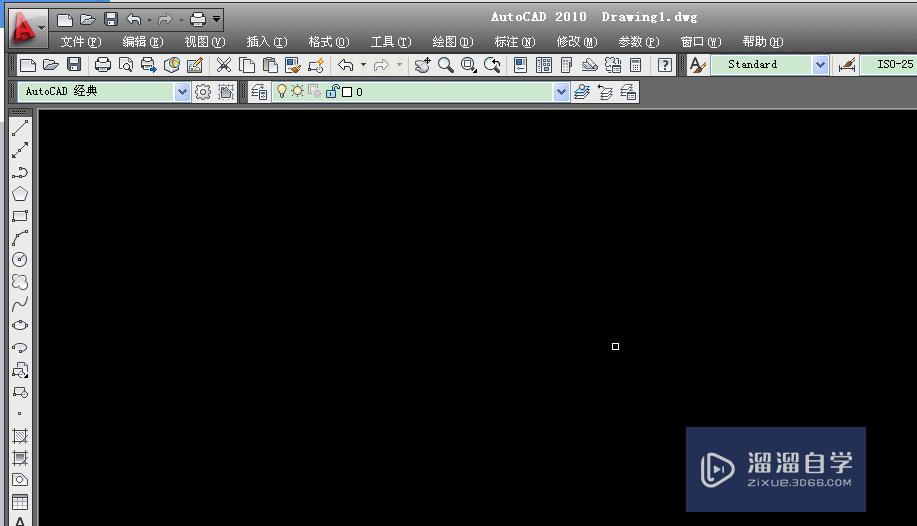Screen dimensions: 917x526
Task: Expand the AutoCAD 经典 workspace dropdown
Action: (182, 92)
